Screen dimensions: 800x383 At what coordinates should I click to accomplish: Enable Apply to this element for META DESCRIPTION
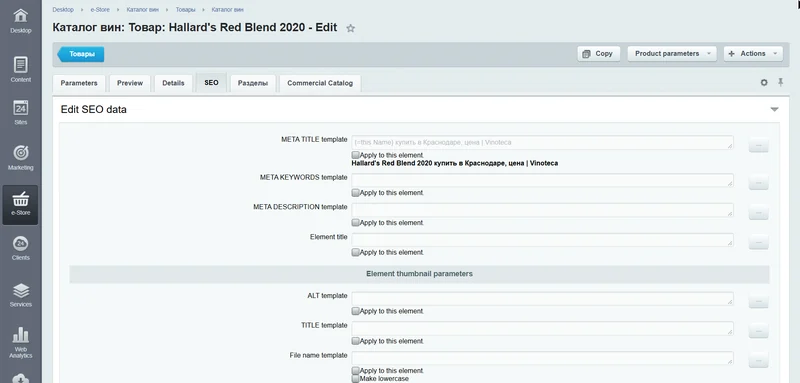click(356, 222)
